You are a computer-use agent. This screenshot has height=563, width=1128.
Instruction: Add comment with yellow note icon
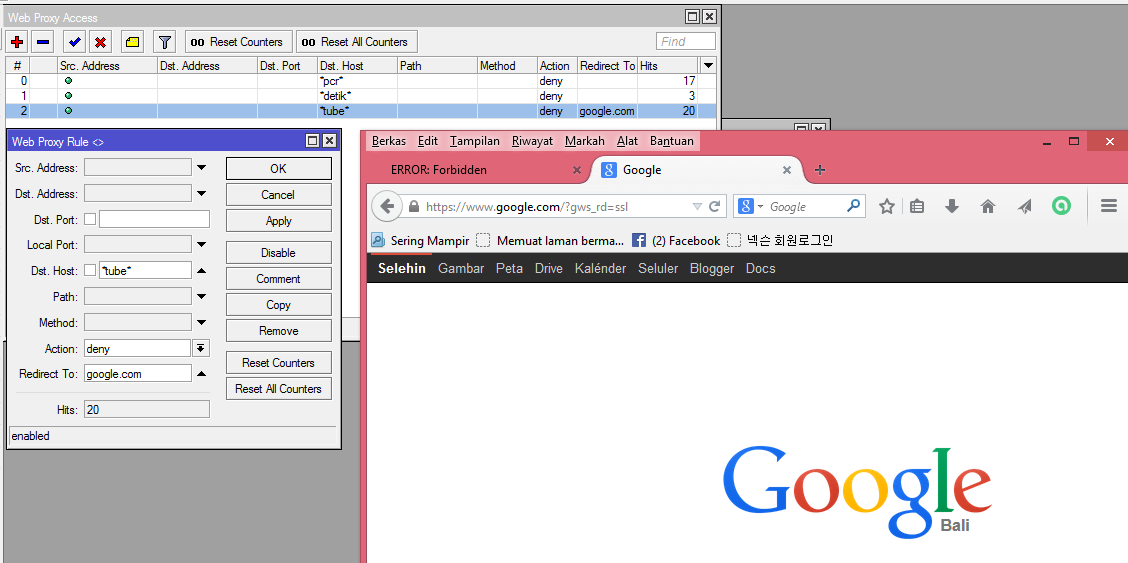[132, 42]
